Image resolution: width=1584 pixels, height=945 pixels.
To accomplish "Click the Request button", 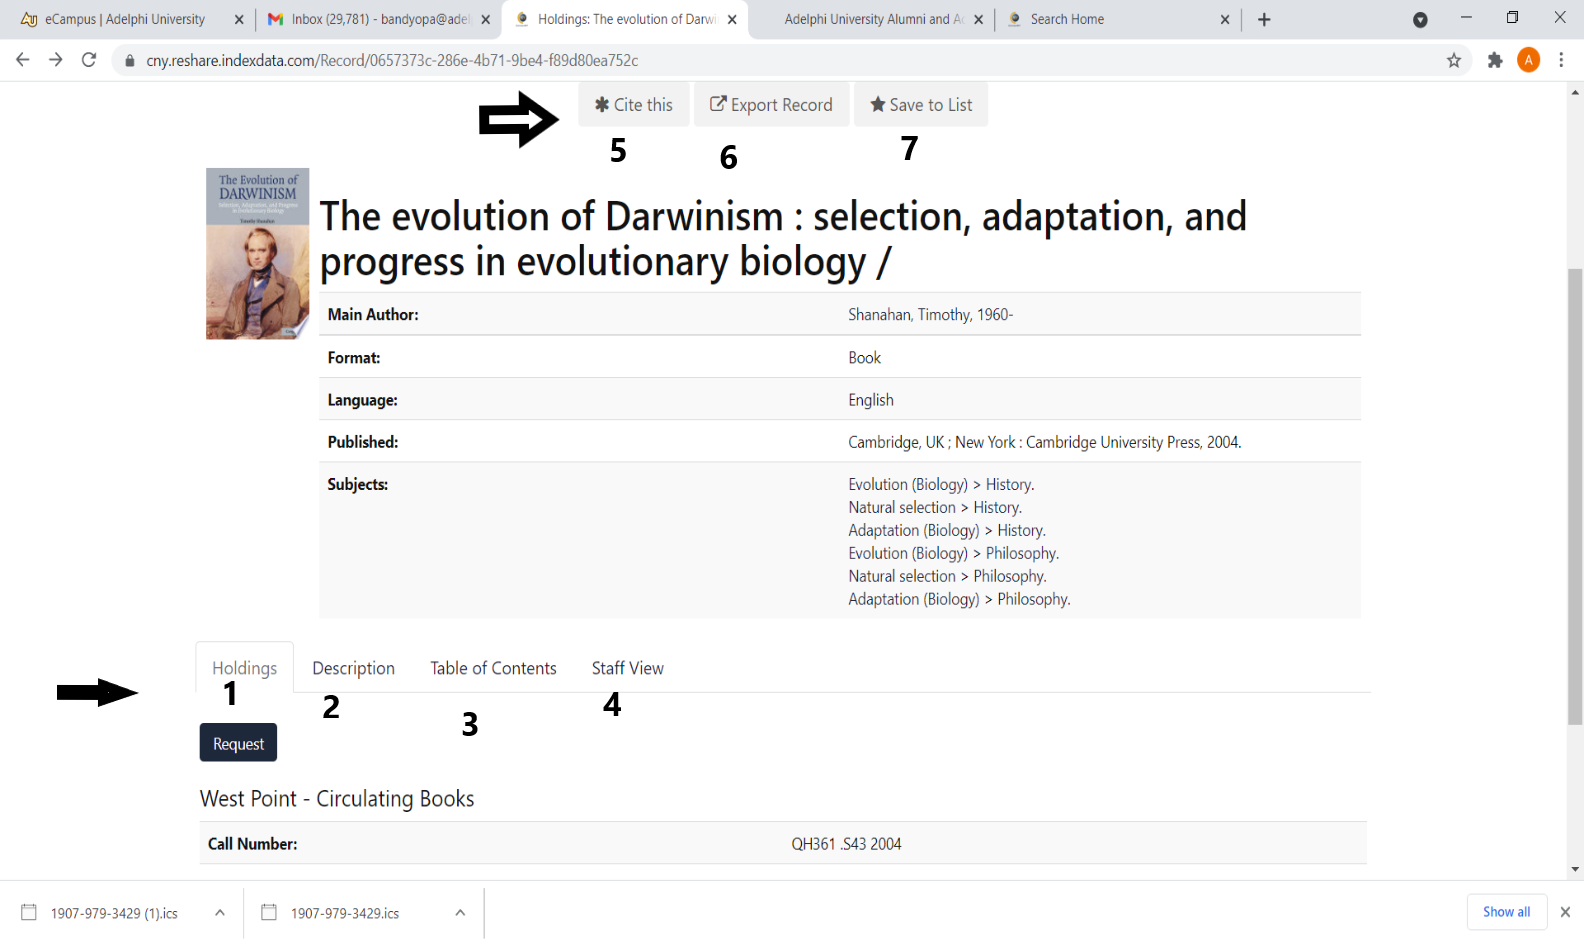I will (x=238, y=743).
